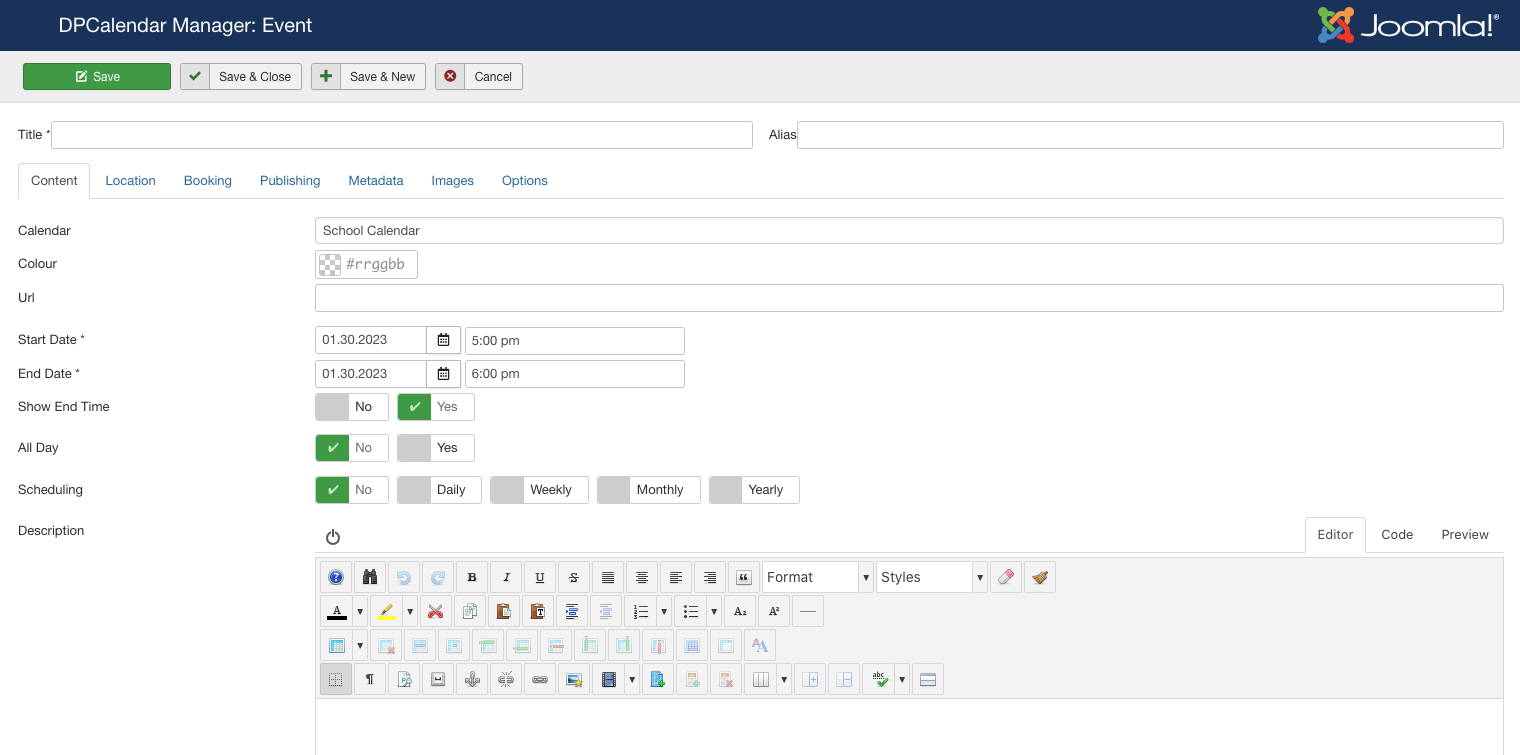Image resolution: width=1520 pixels, height=755 pixels.
Task: Apply Subscript formatting
Action: tap(740, 611)
